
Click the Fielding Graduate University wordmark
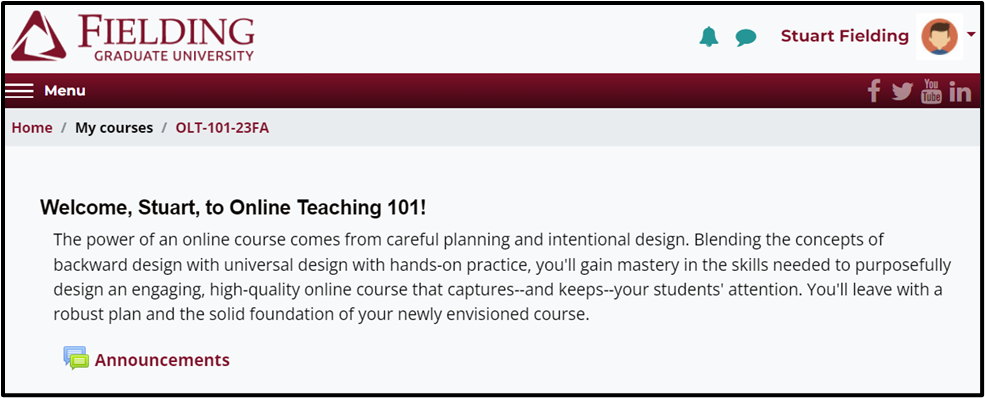(x=166, y=37)
